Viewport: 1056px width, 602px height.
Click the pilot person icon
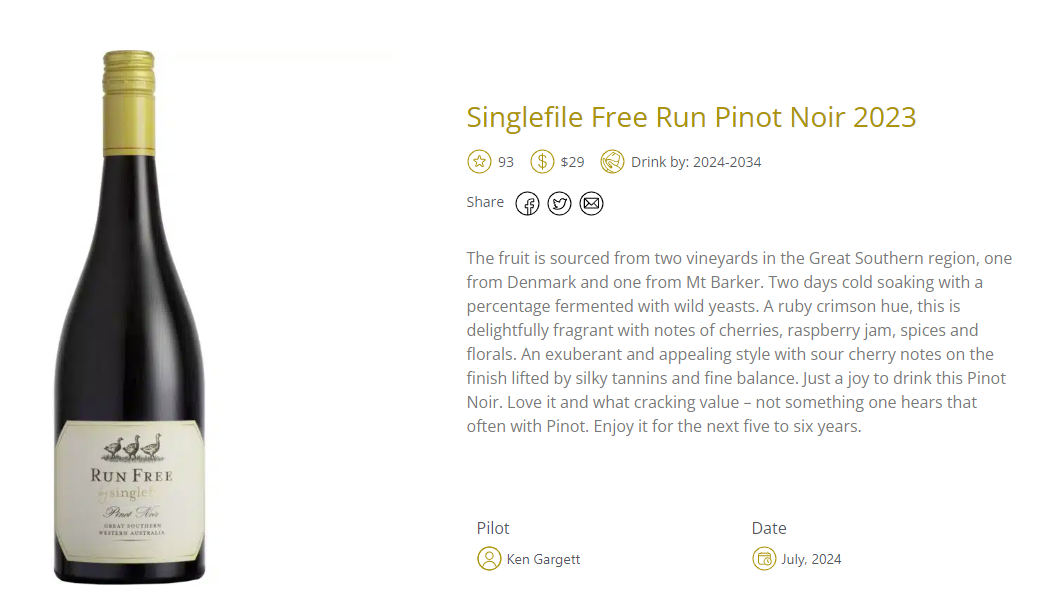(489, 559)
